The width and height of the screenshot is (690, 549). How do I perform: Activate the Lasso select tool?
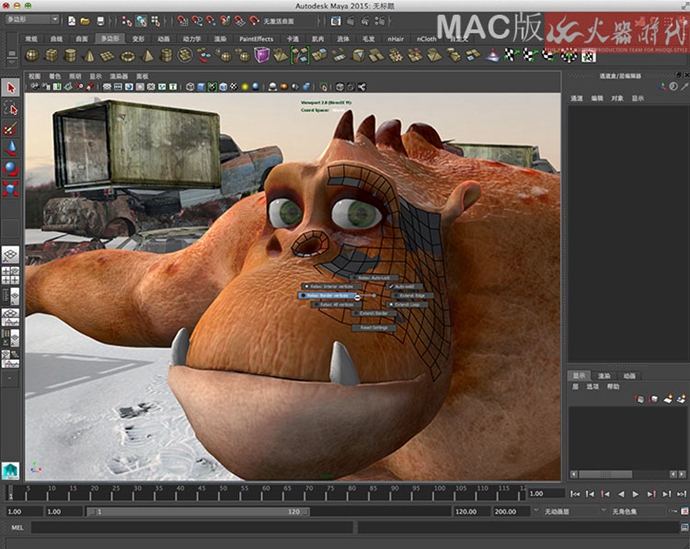pyautogui.click(x=11, y=108)
